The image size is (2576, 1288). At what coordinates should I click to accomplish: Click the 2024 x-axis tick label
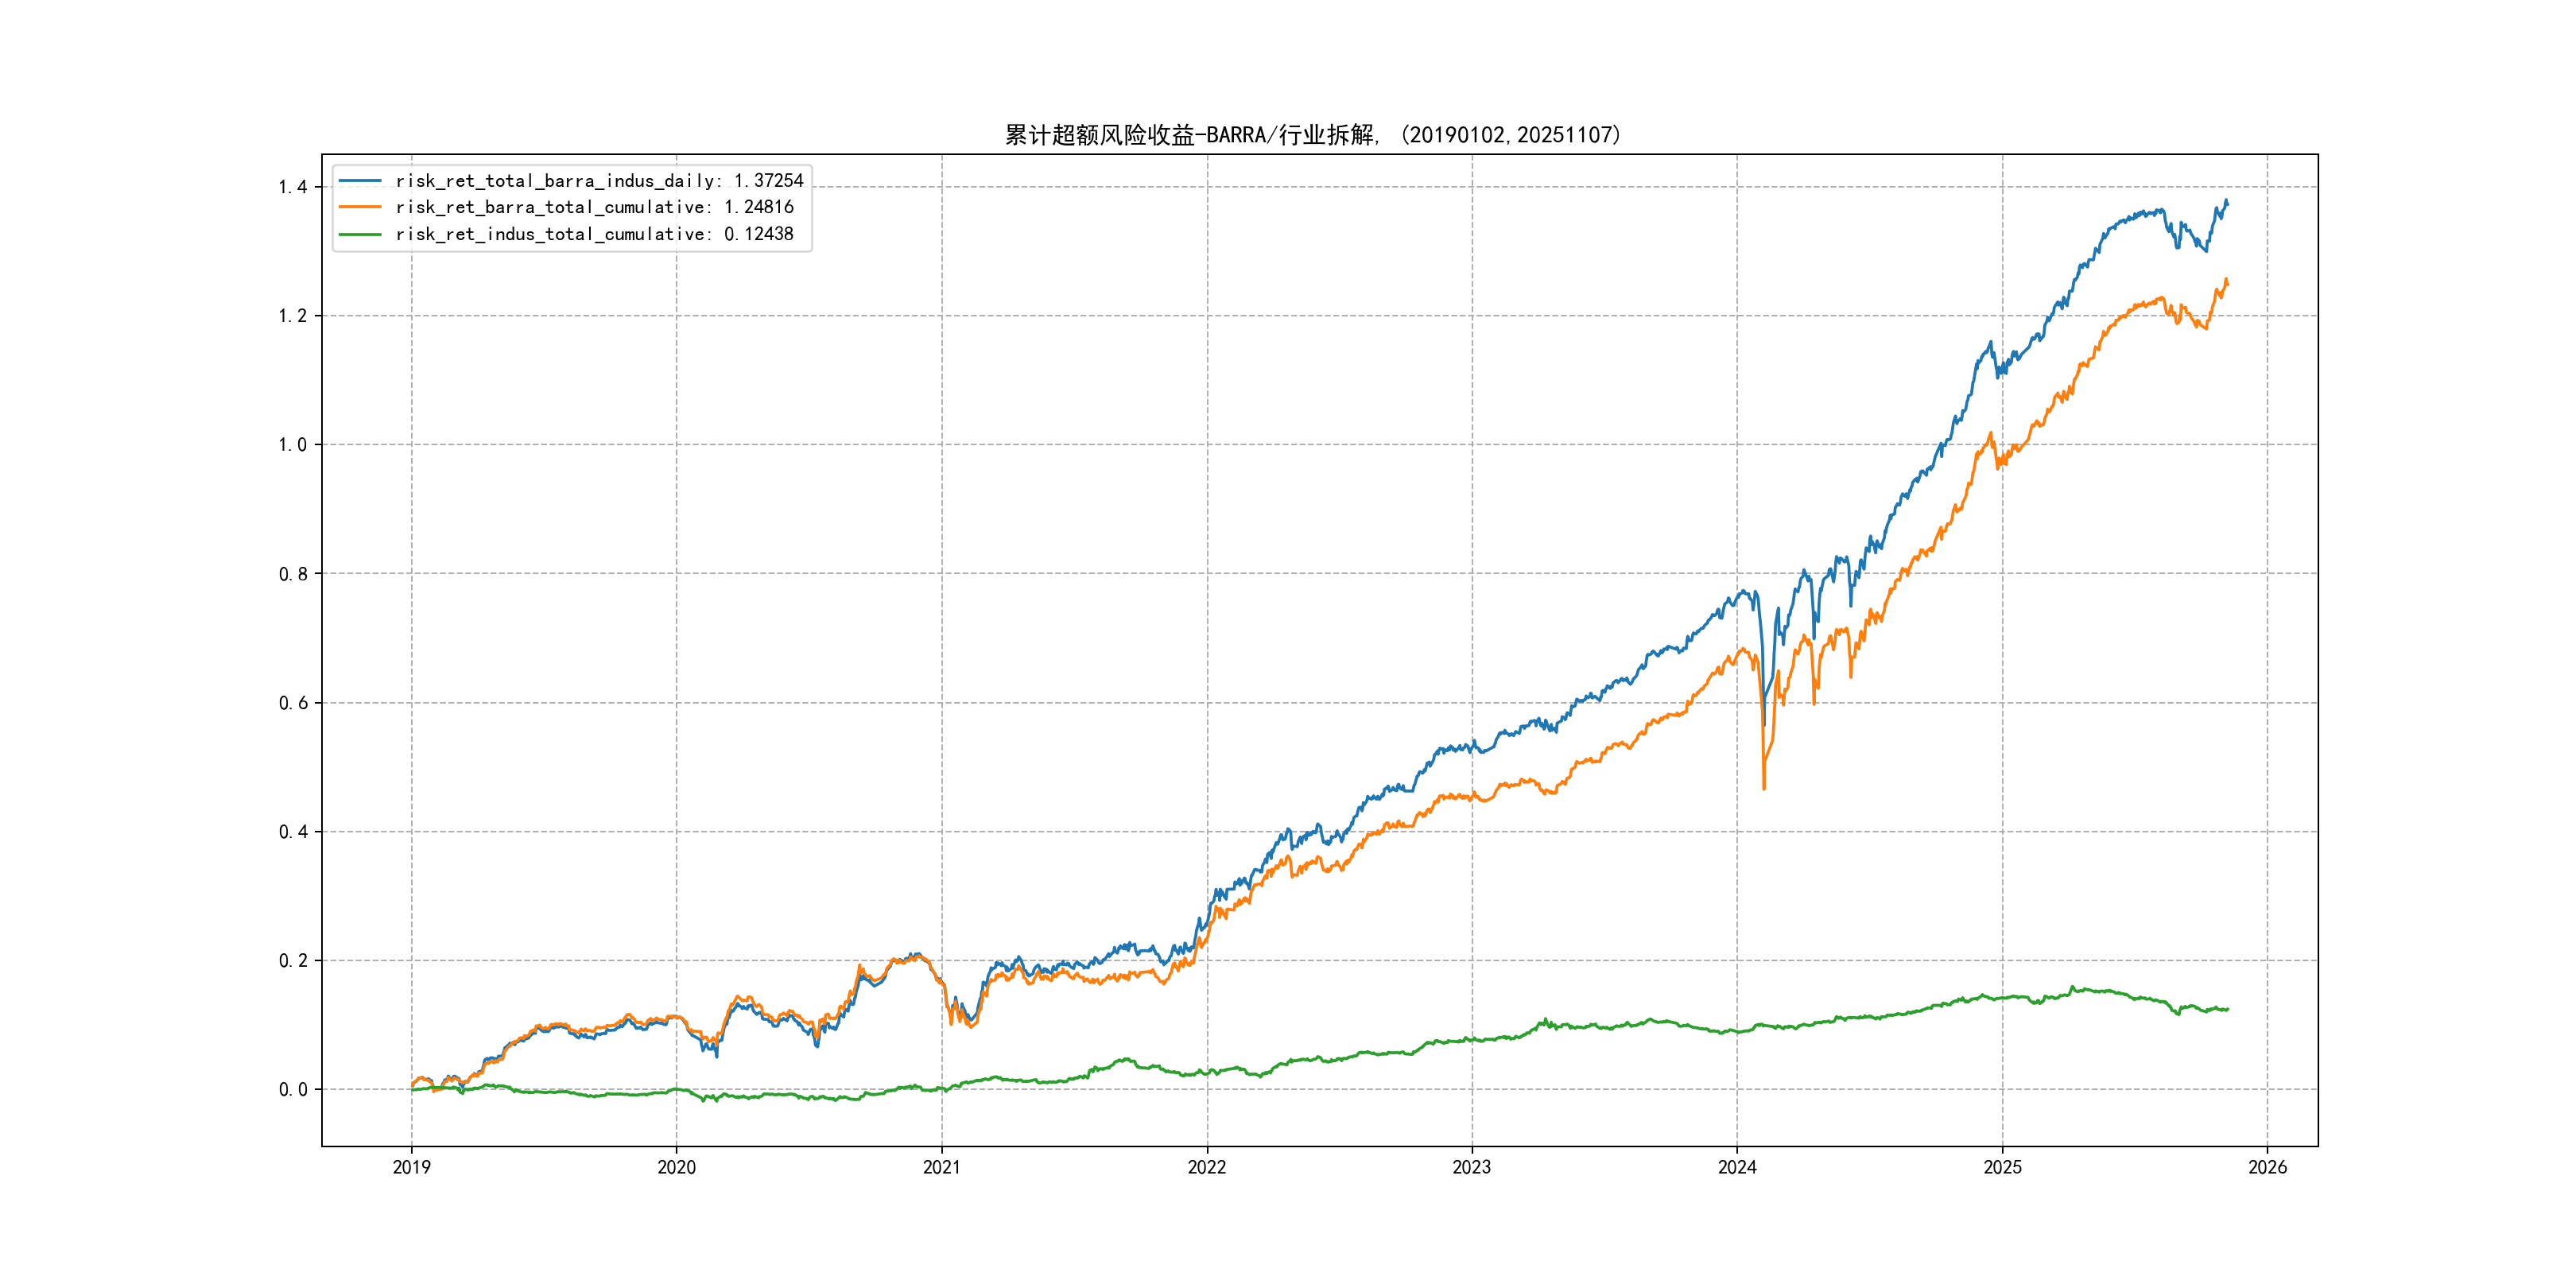pyautogui.click(x=1737, y=1167)
